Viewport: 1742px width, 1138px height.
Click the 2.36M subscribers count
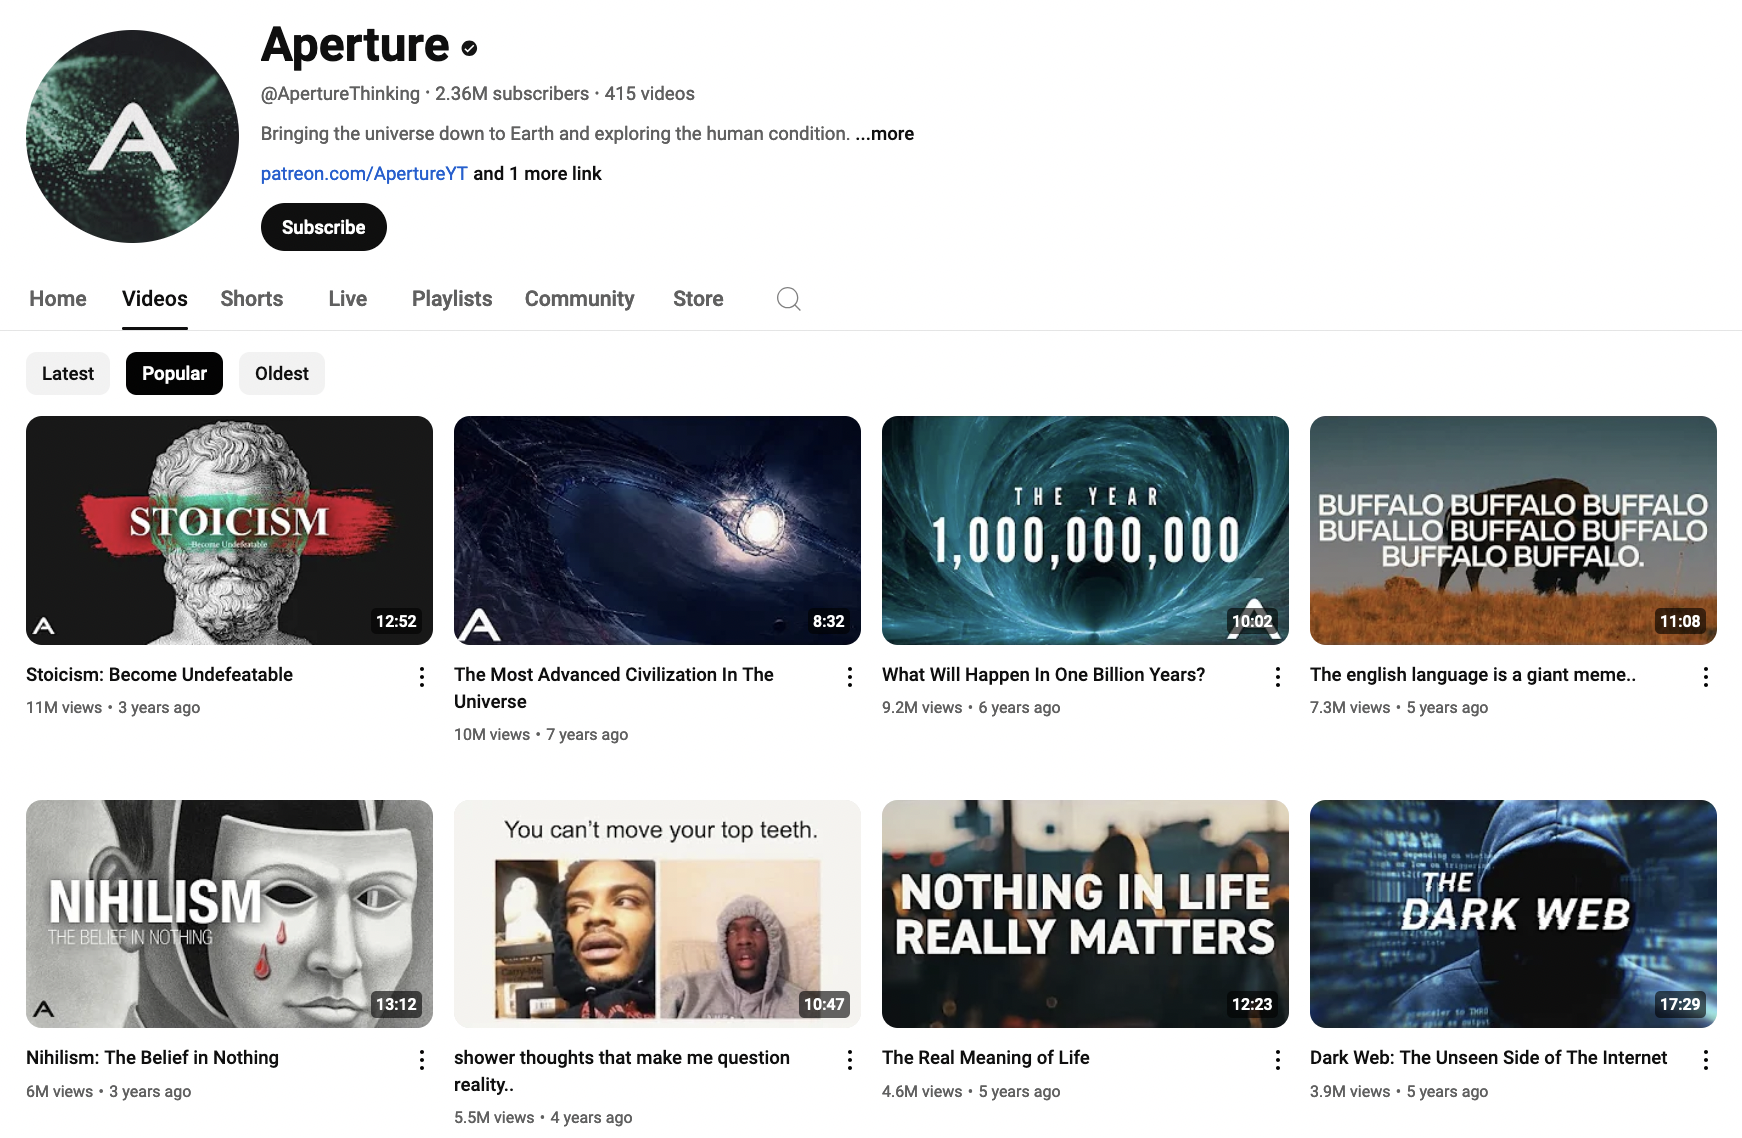[x=512, y=94]
